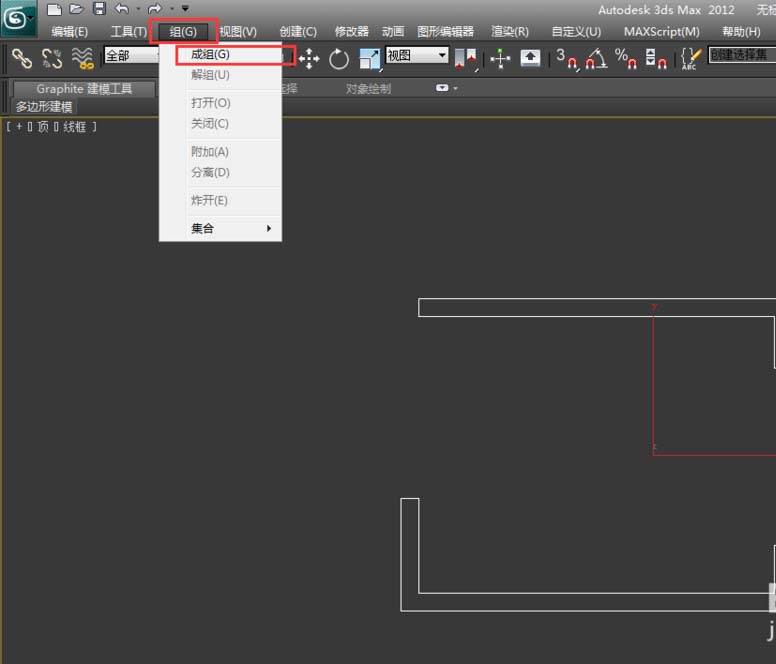Open the 视图 reference coordinate dropdown
776x664 pixels.
417,55
